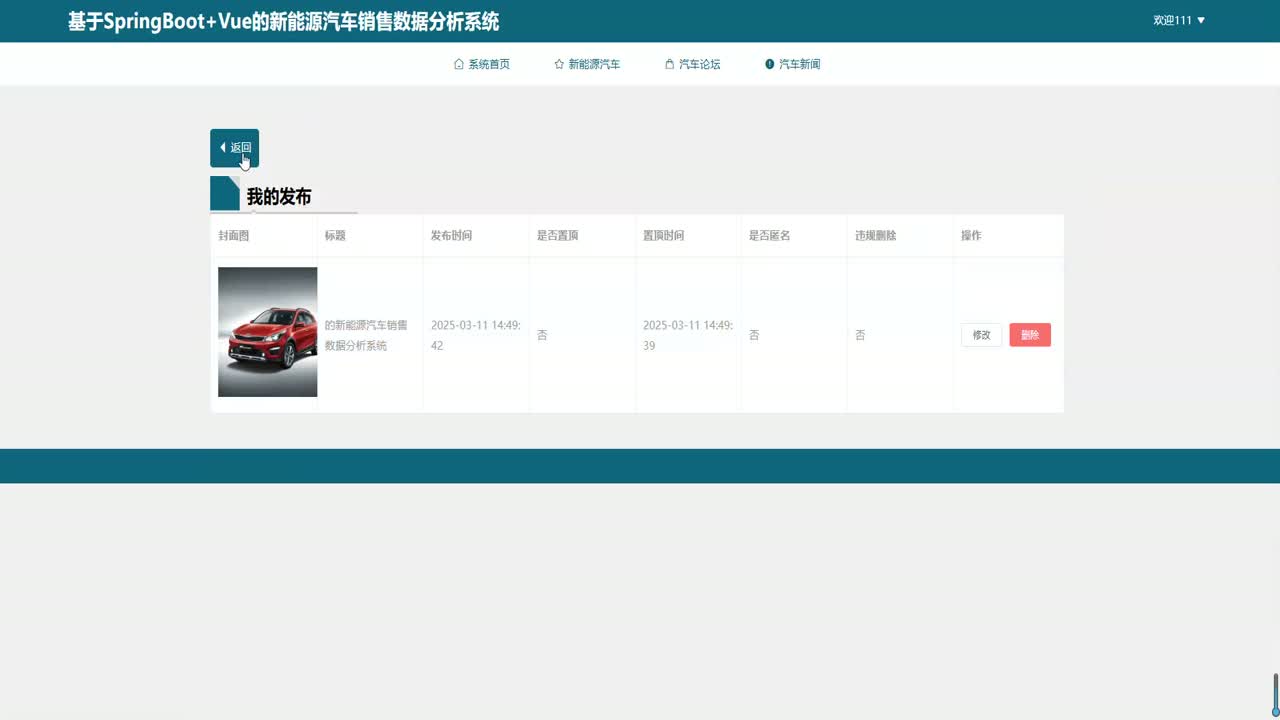Open the 汽车论坛 menu item

coord(692,64)
